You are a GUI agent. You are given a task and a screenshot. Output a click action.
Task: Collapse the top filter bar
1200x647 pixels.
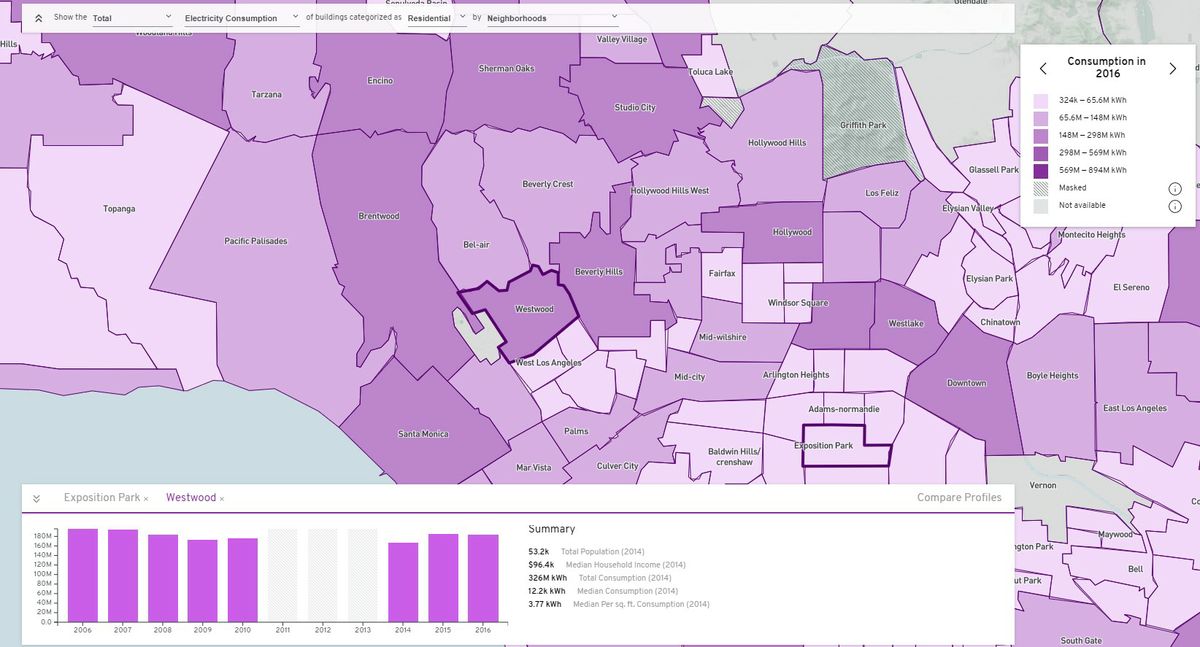[x=36, y=17]
